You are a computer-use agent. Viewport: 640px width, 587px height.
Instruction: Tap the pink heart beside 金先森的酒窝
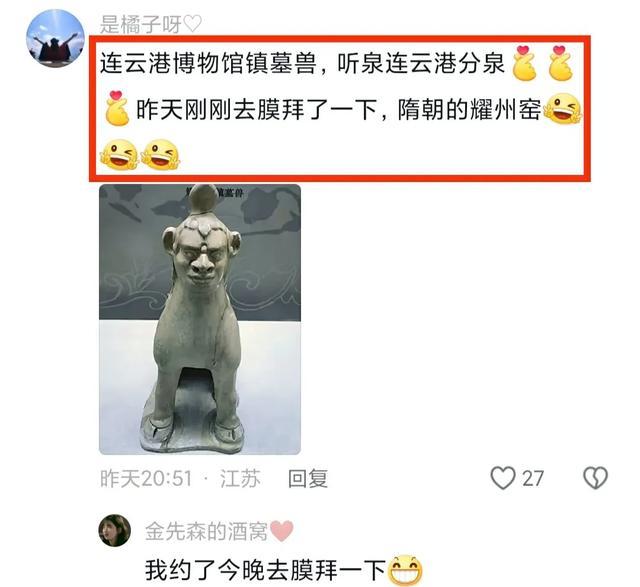coord(282,531)
